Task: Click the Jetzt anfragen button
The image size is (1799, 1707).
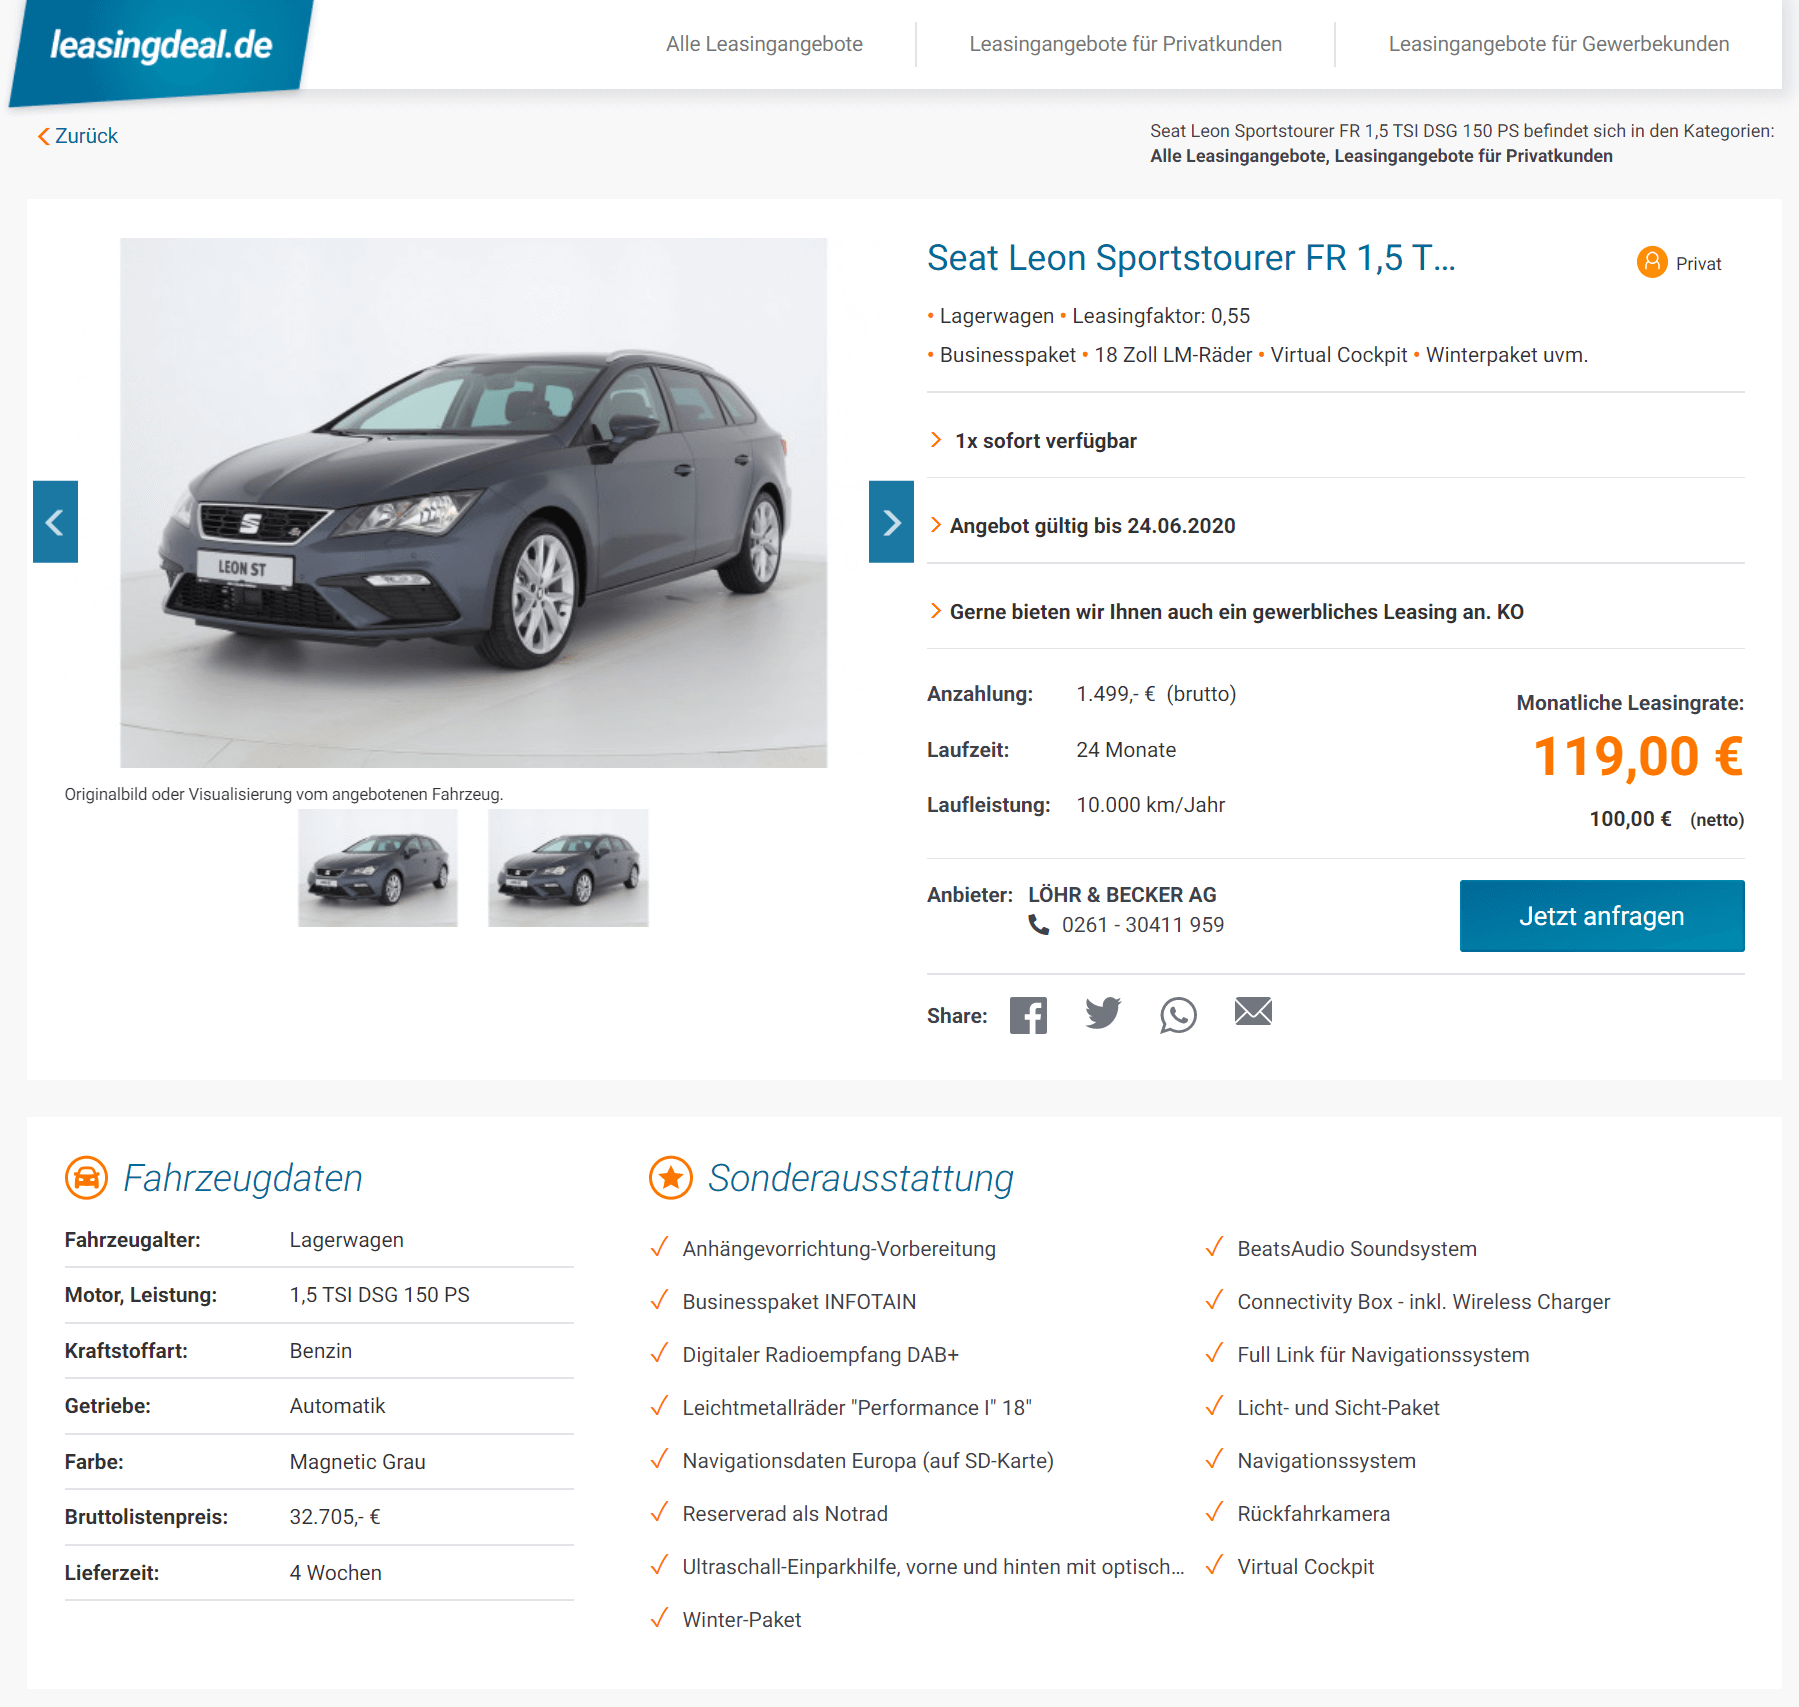Action: [x=1602, y=916]
